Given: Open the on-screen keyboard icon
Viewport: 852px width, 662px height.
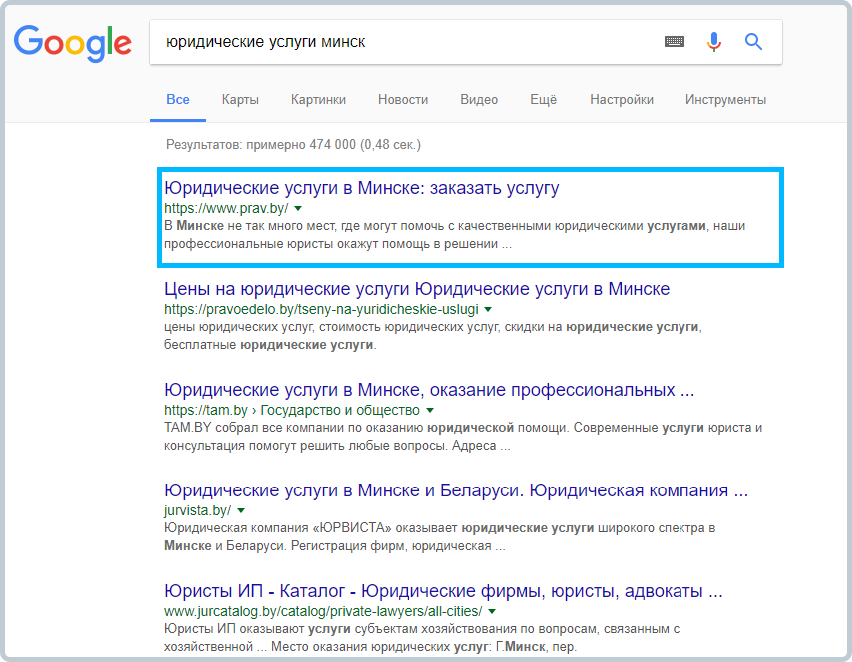Looking at the screenshot, I should [x=674, y=41].
